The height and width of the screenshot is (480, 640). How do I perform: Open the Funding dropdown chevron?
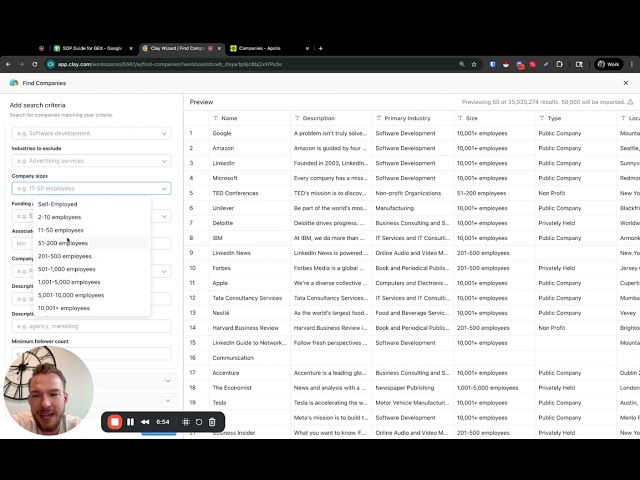(164, 216)
